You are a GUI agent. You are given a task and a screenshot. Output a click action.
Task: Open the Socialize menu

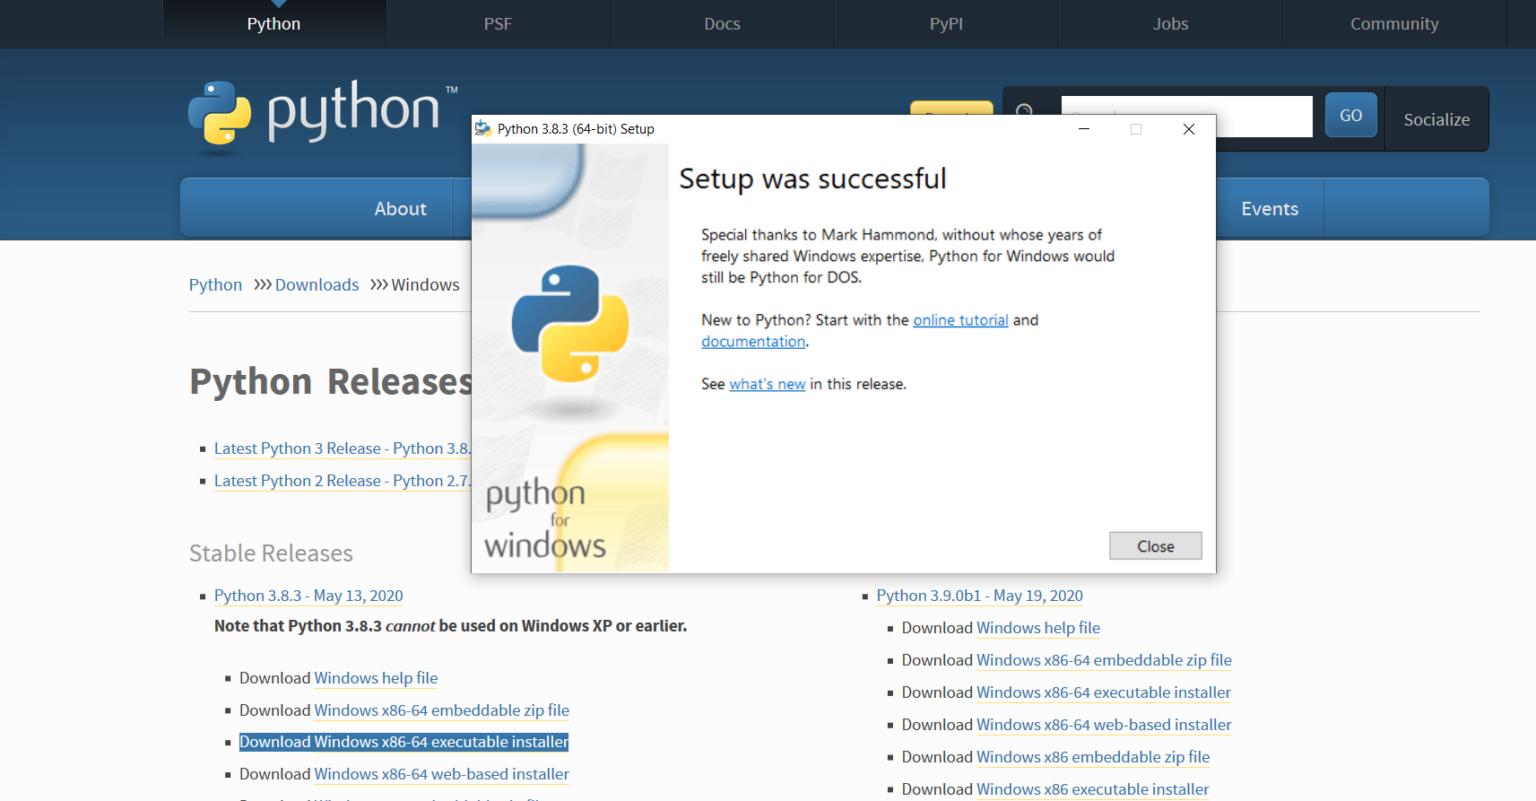click(1436, 119)
